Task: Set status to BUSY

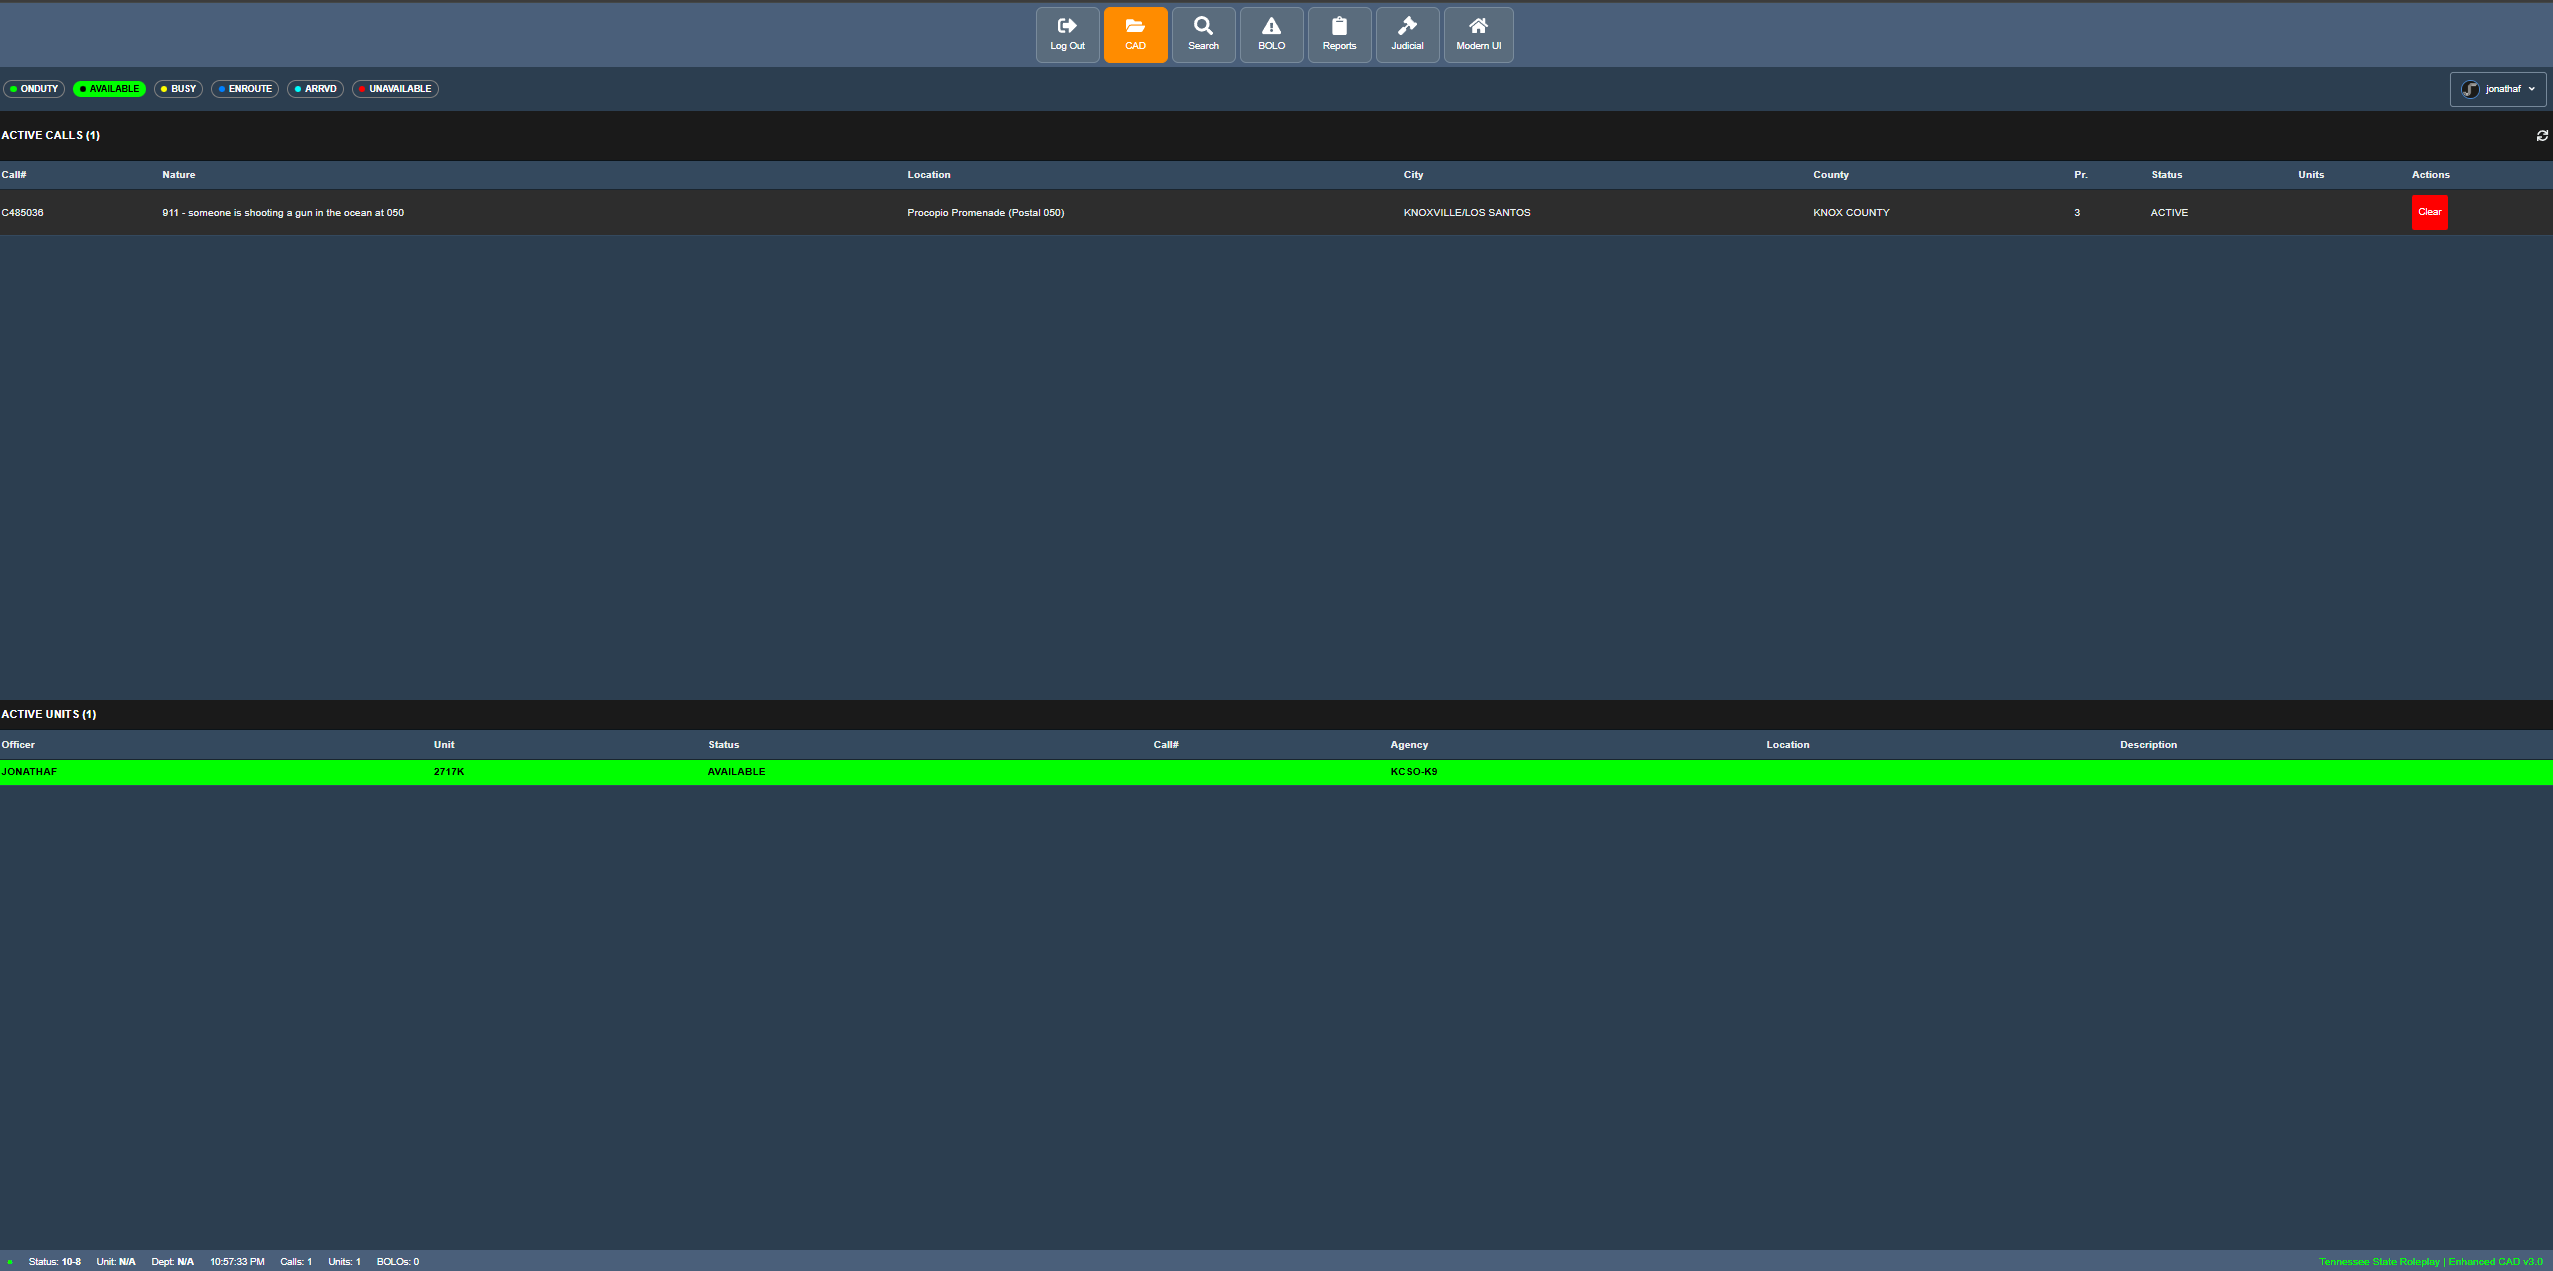Action: tap(178, 89)
